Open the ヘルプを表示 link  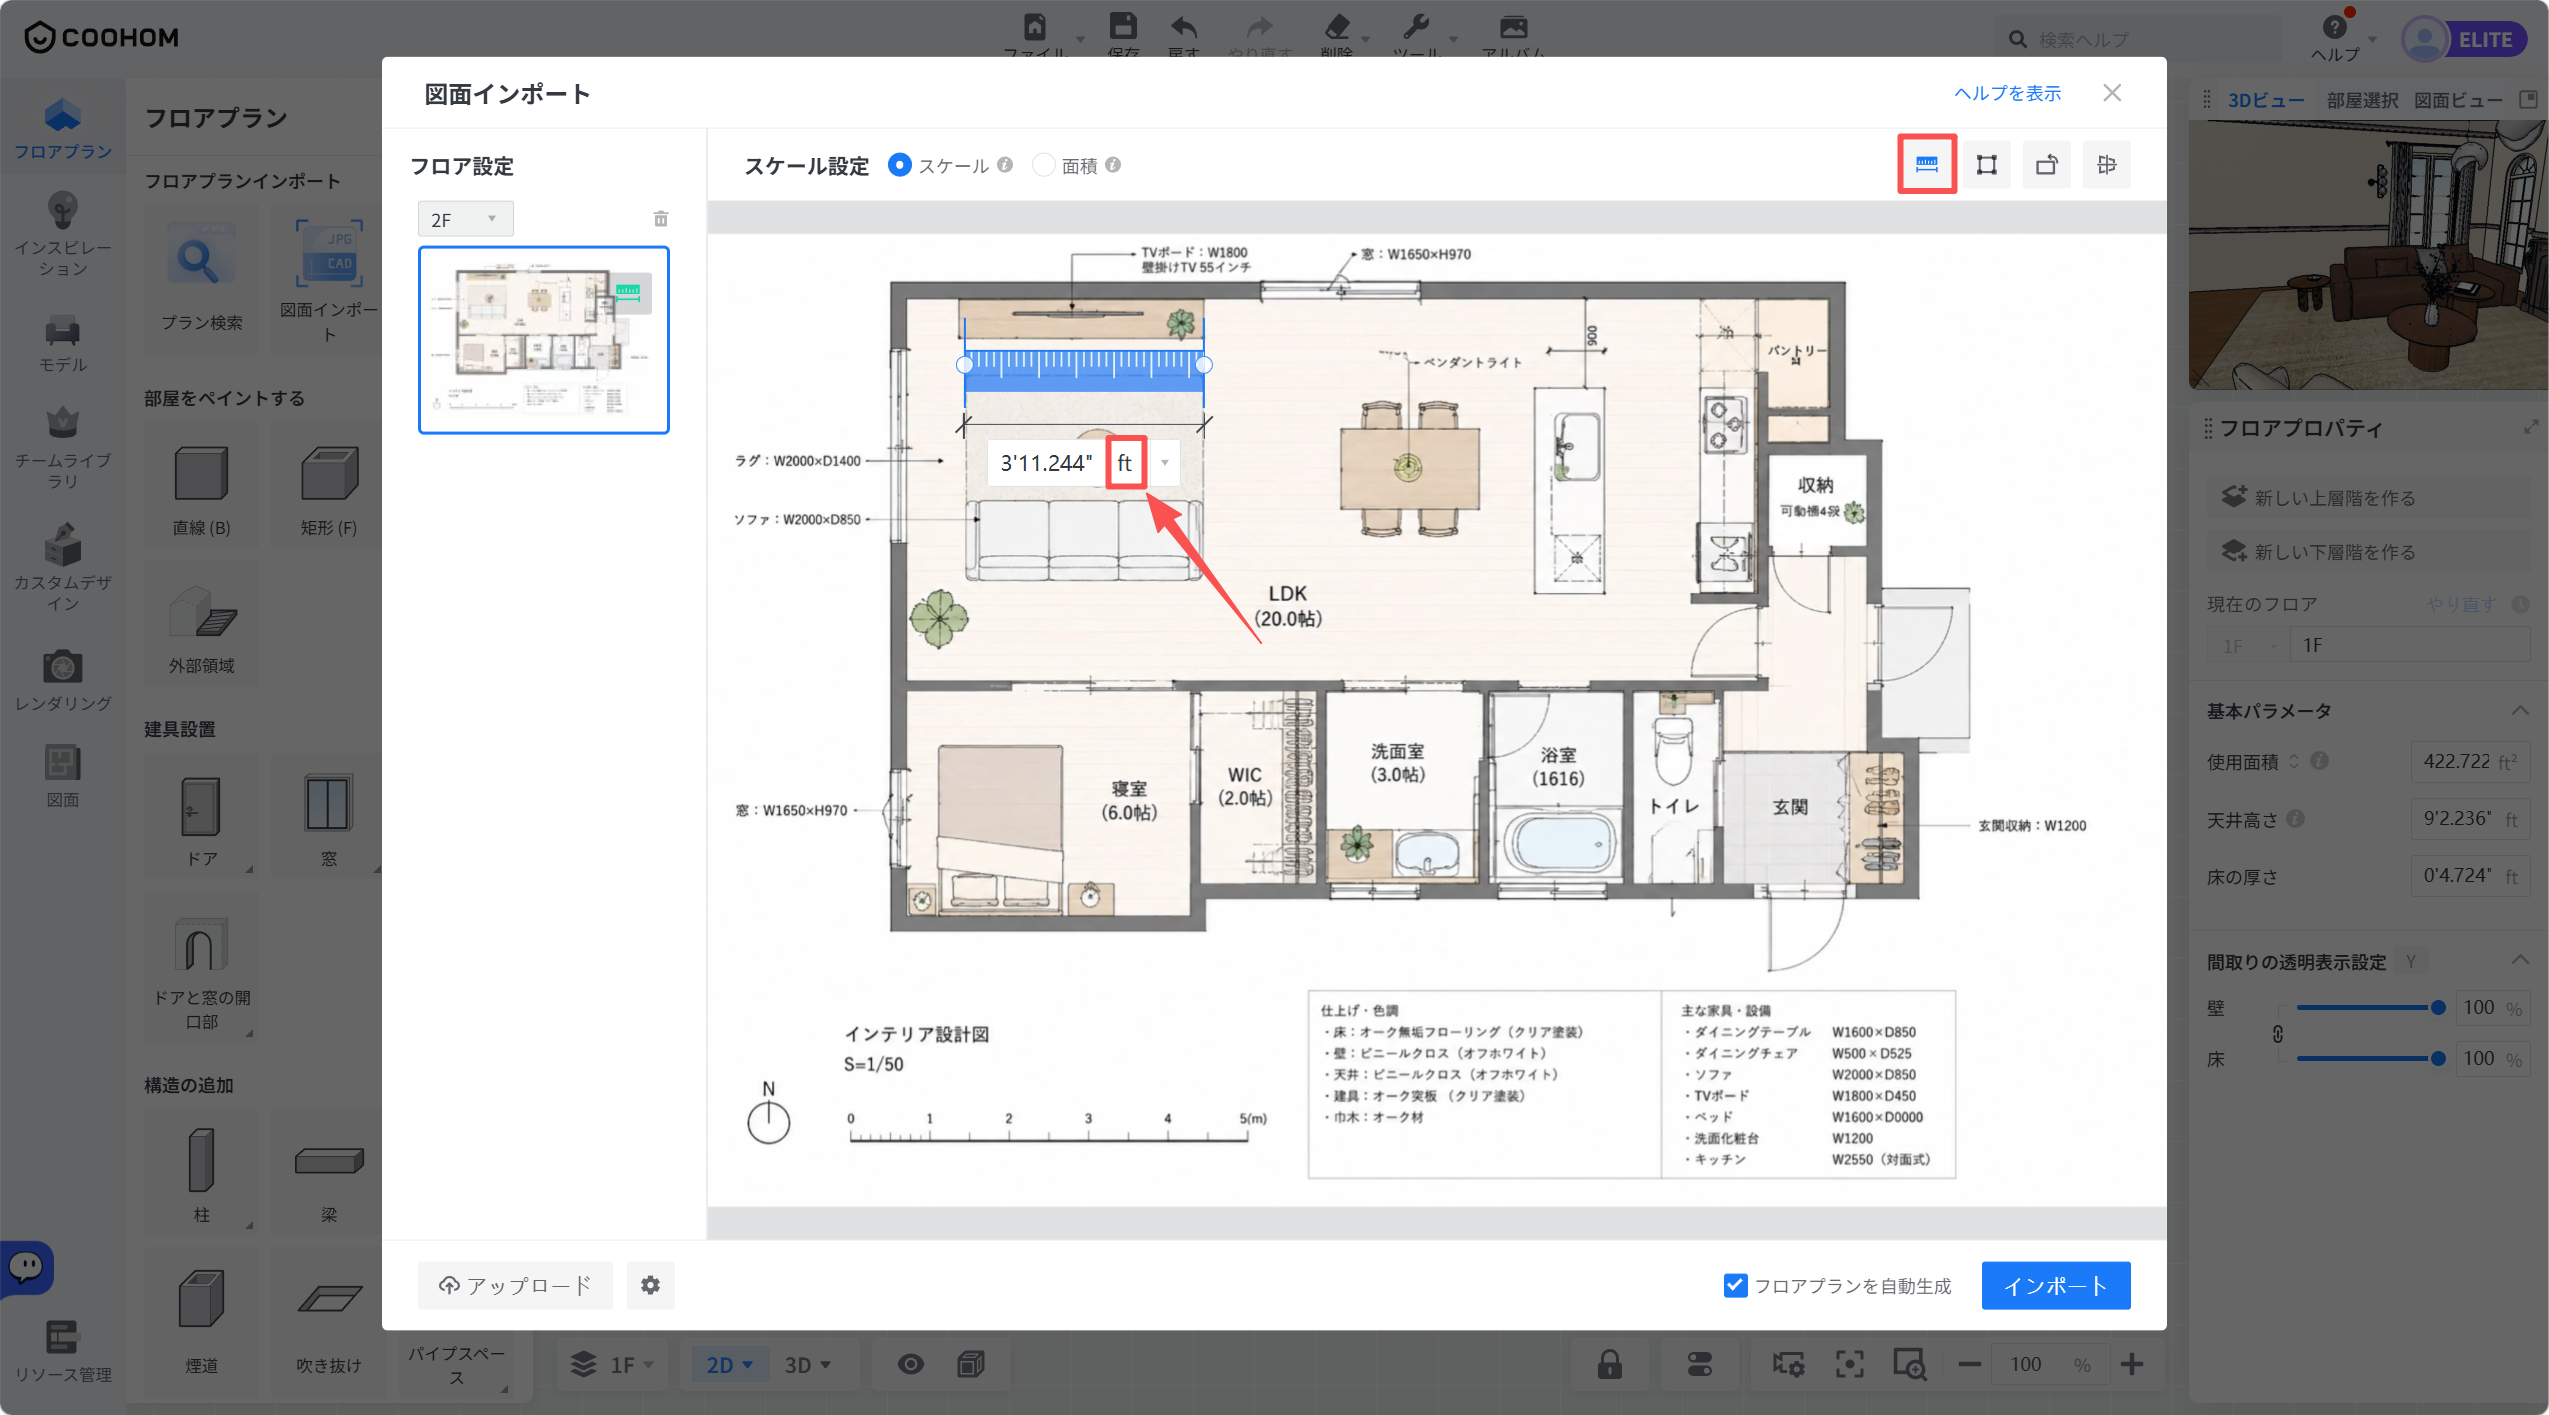click(2007, 93)
